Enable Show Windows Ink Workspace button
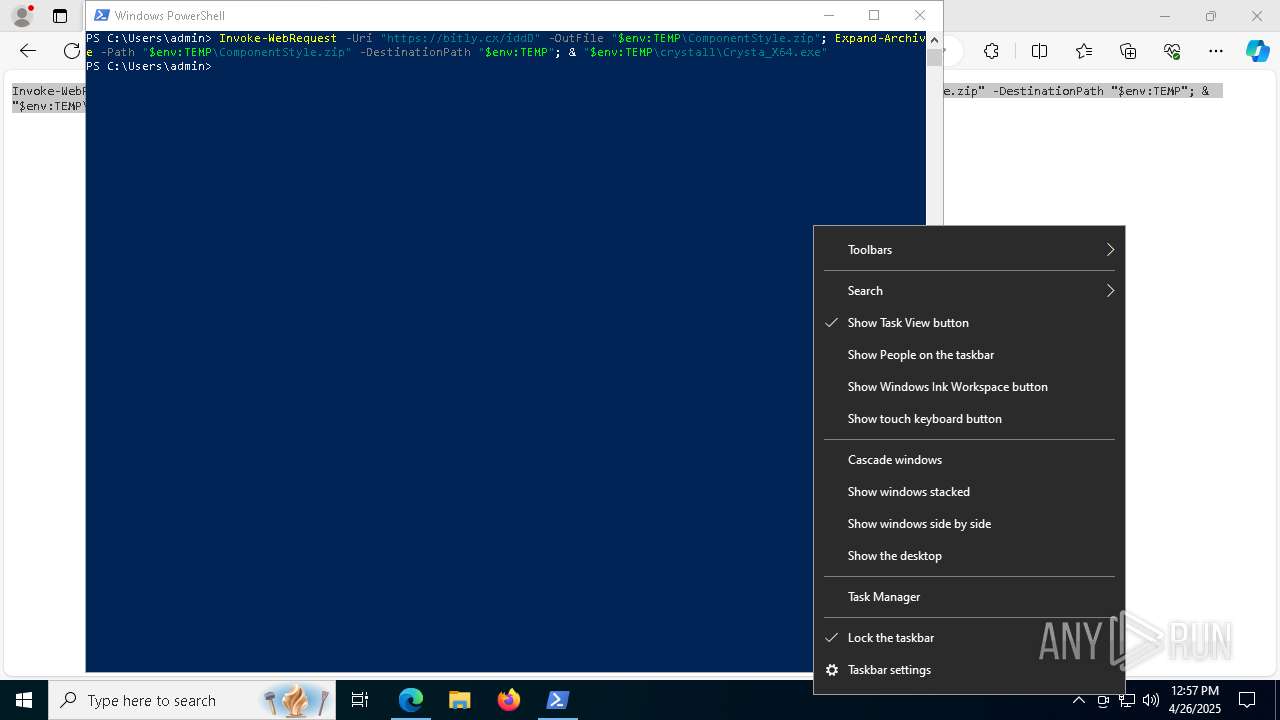1280x720 pixels. coord(969,387)
